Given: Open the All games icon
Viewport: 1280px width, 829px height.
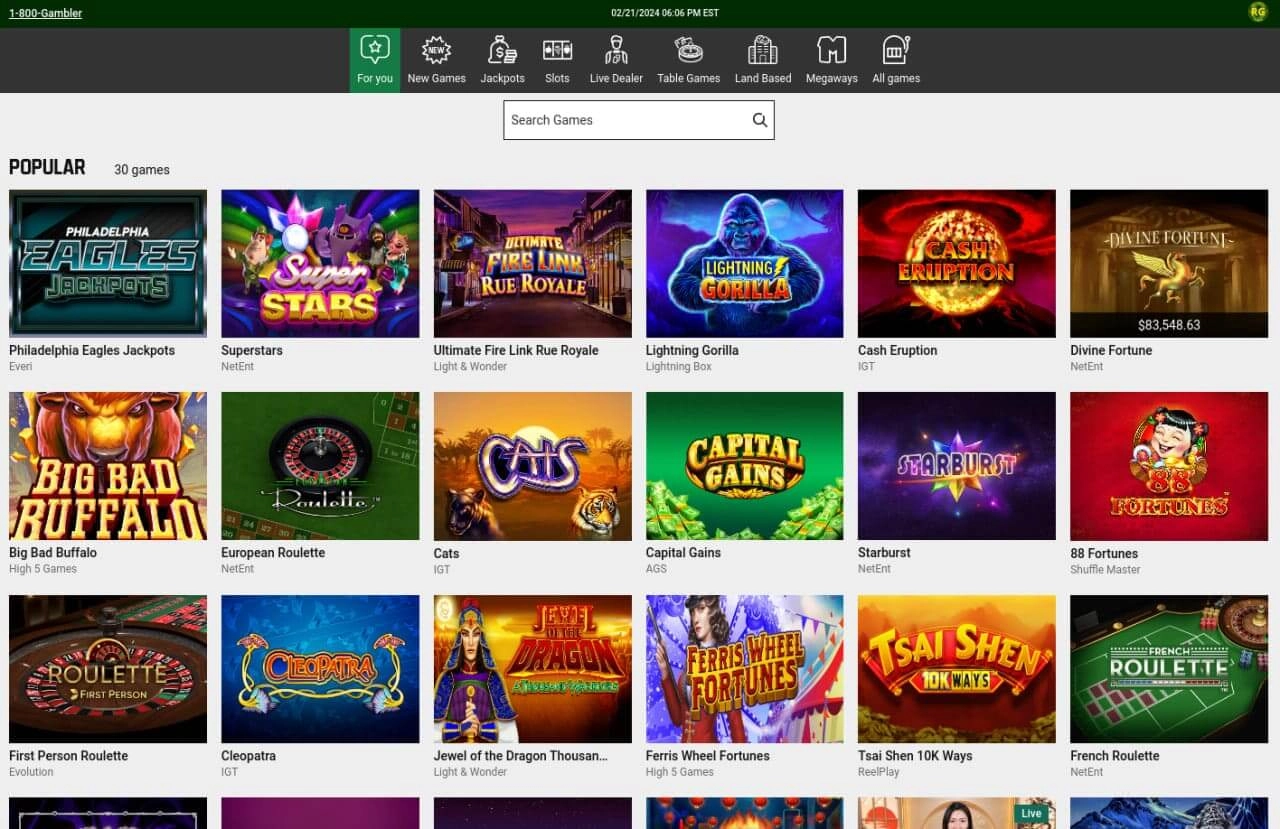Looking at the screenshot, I should tap(895, 50).
